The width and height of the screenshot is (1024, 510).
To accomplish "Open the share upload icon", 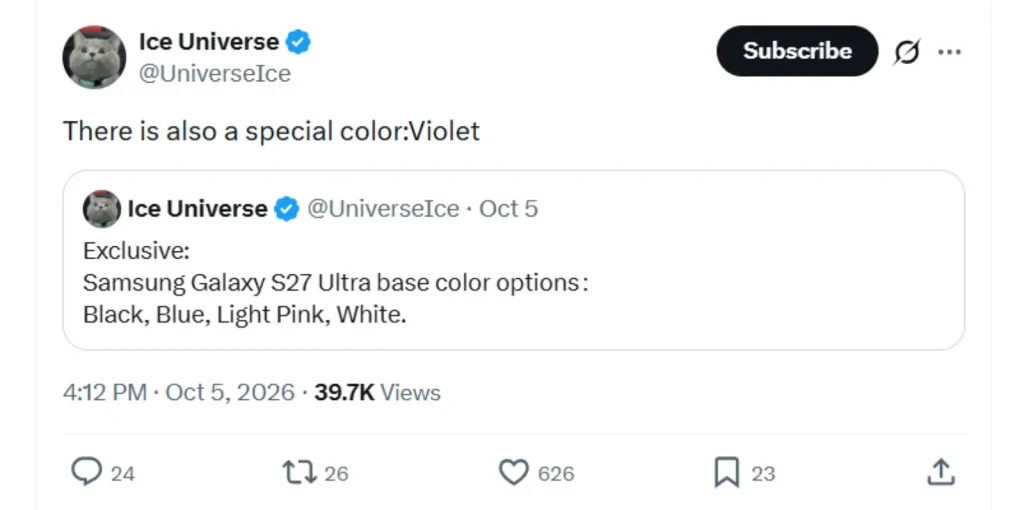I will (x=941, y=472).
